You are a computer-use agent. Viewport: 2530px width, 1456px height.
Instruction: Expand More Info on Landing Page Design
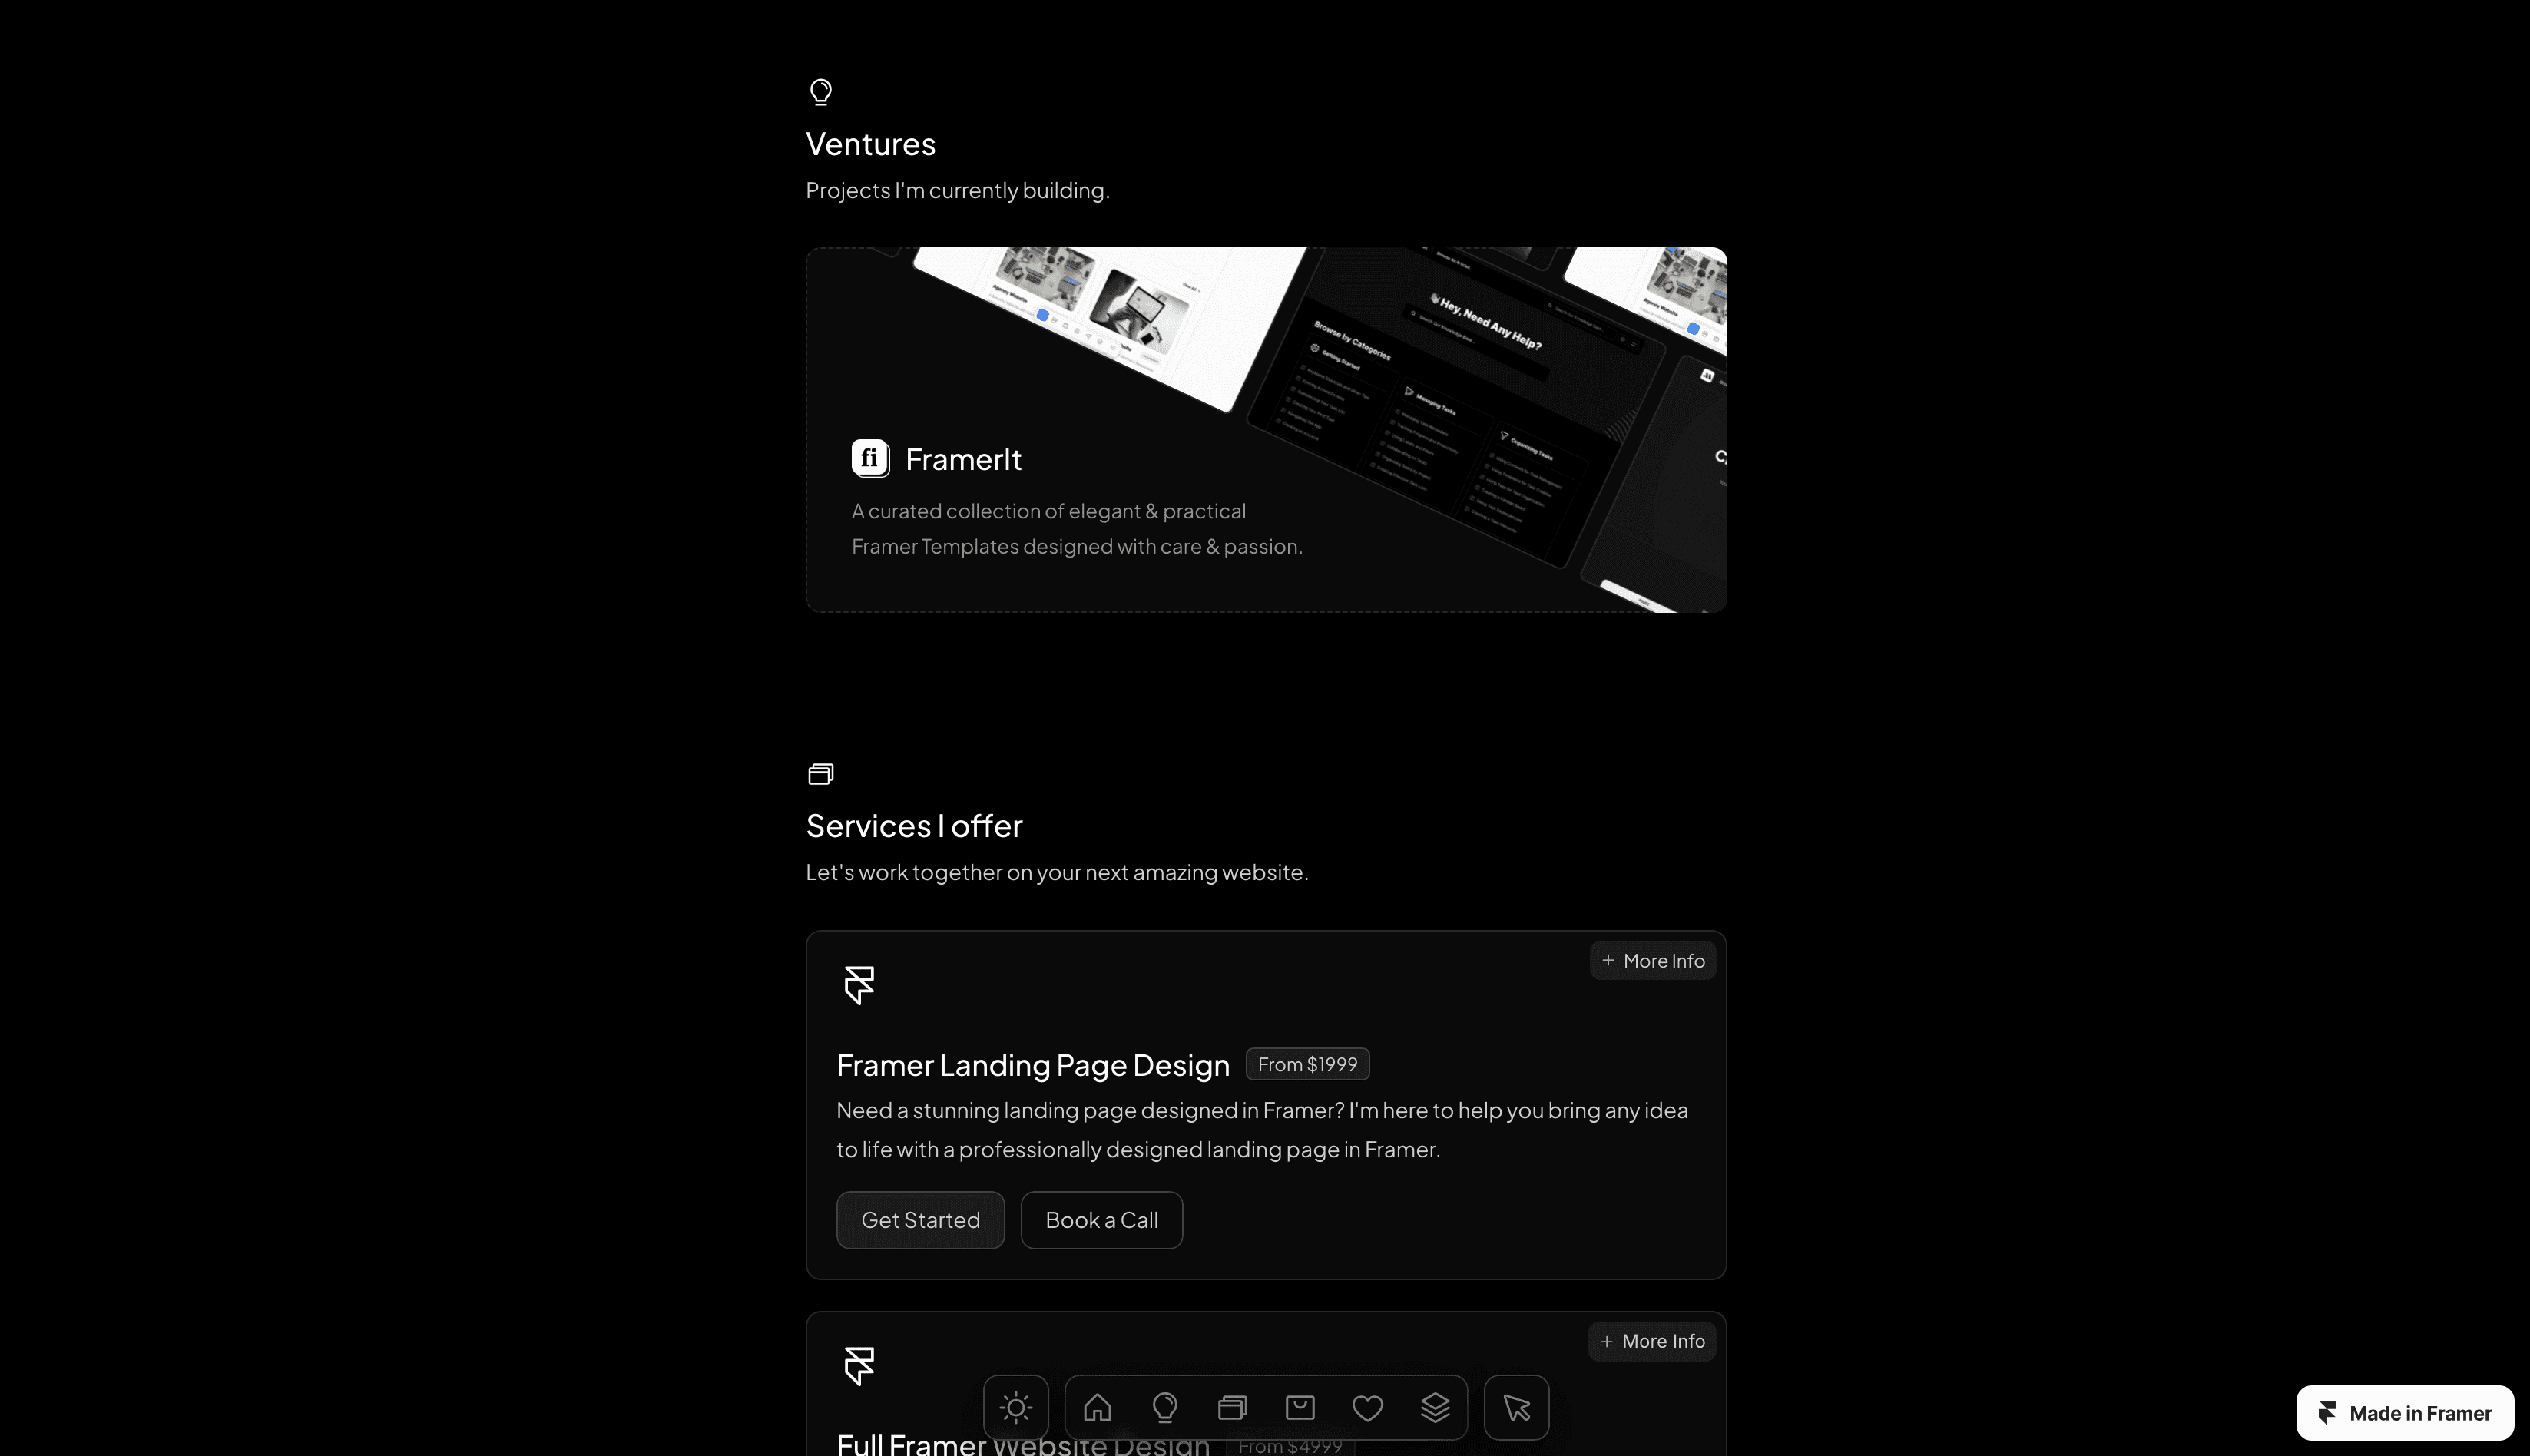point(1652,960)
